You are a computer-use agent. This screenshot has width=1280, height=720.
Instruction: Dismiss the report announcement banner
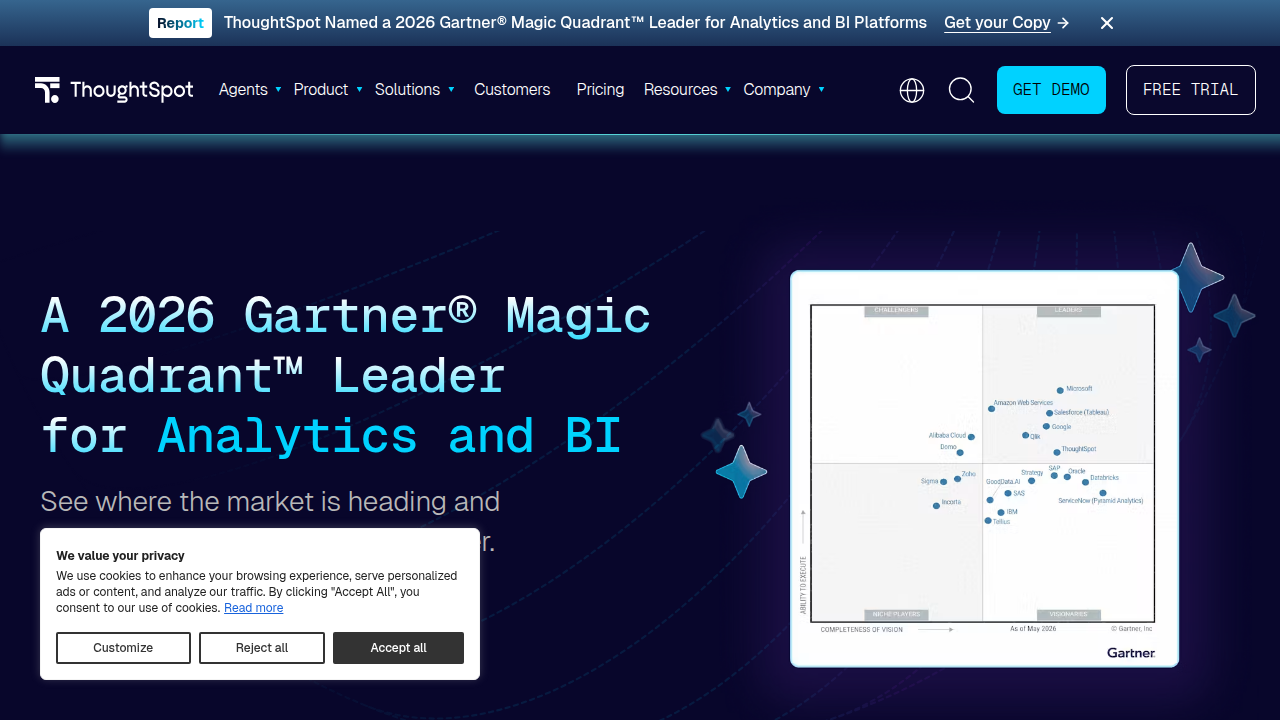pos(1107,23)
